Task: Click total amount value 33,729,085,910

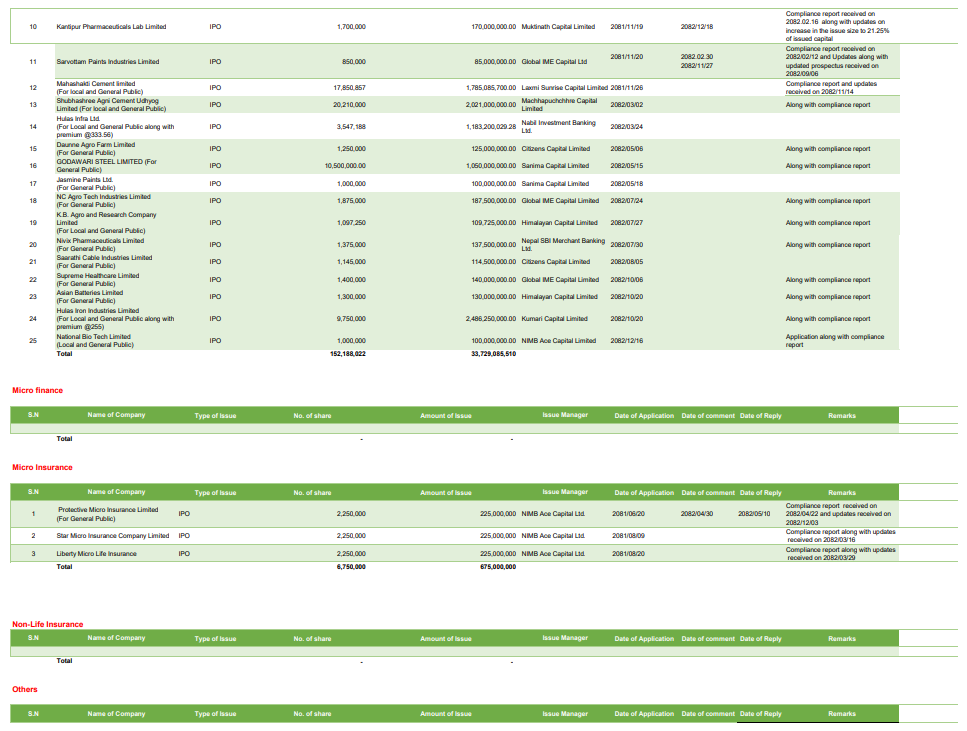Action: (493, 354)
